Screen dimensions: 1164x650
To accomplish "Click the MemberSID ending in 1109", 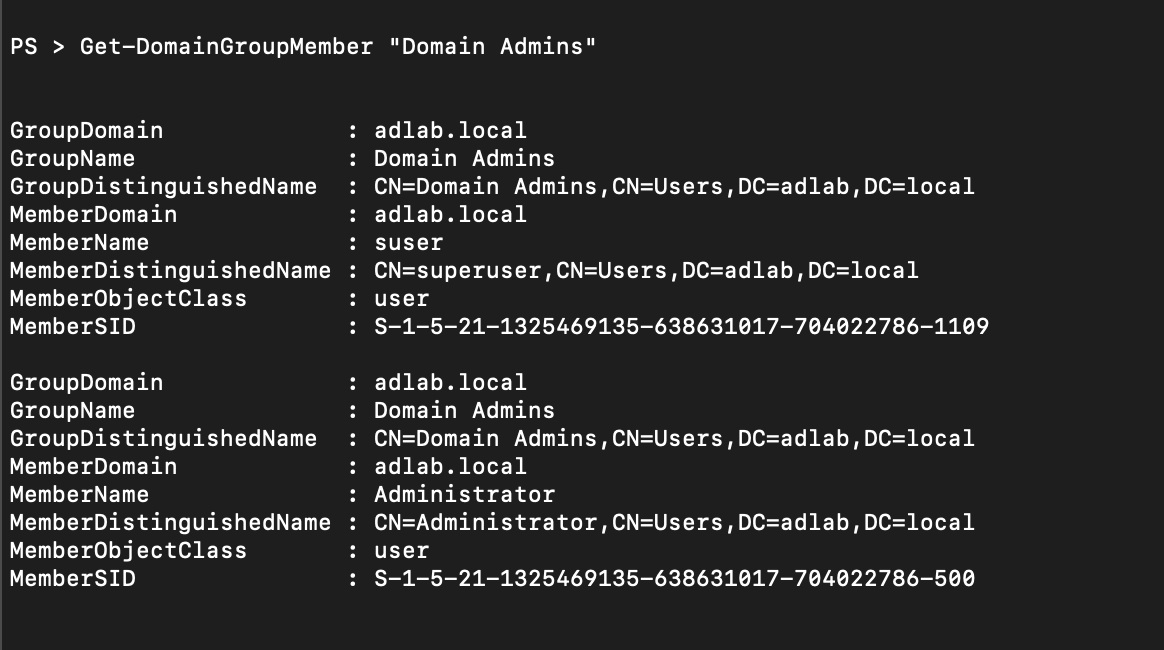I will click(681, 326).
